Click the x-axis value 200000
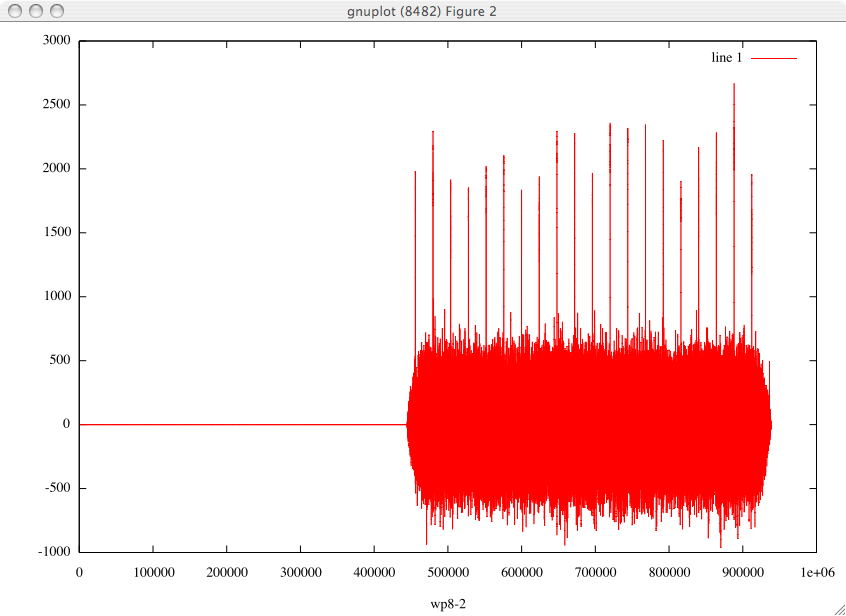The image size is (846, 616). point(227,573)
